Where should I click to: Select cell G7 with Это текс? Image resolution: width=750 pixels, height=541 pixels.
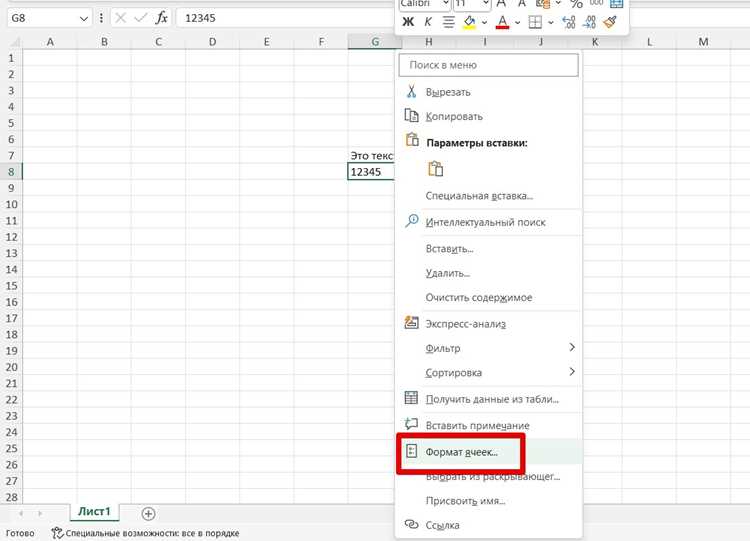click(371, 155)
